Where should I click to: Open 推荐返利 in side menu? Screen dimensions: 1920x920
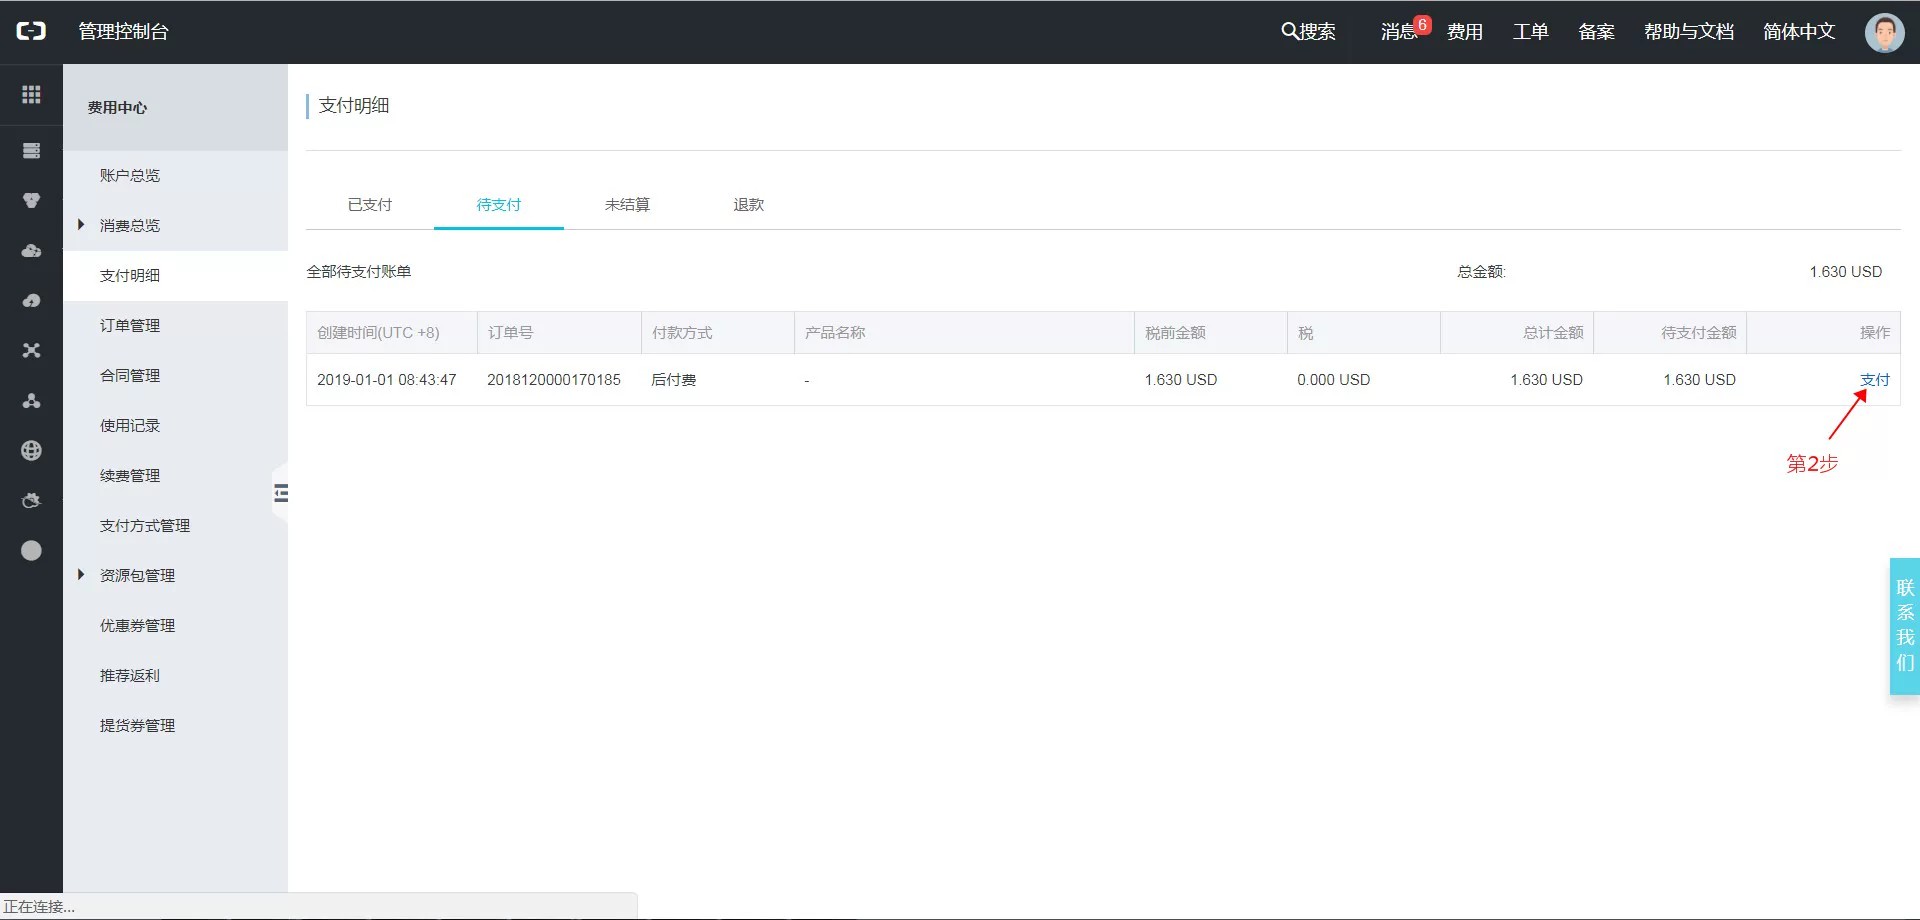[x=130, y=675]
